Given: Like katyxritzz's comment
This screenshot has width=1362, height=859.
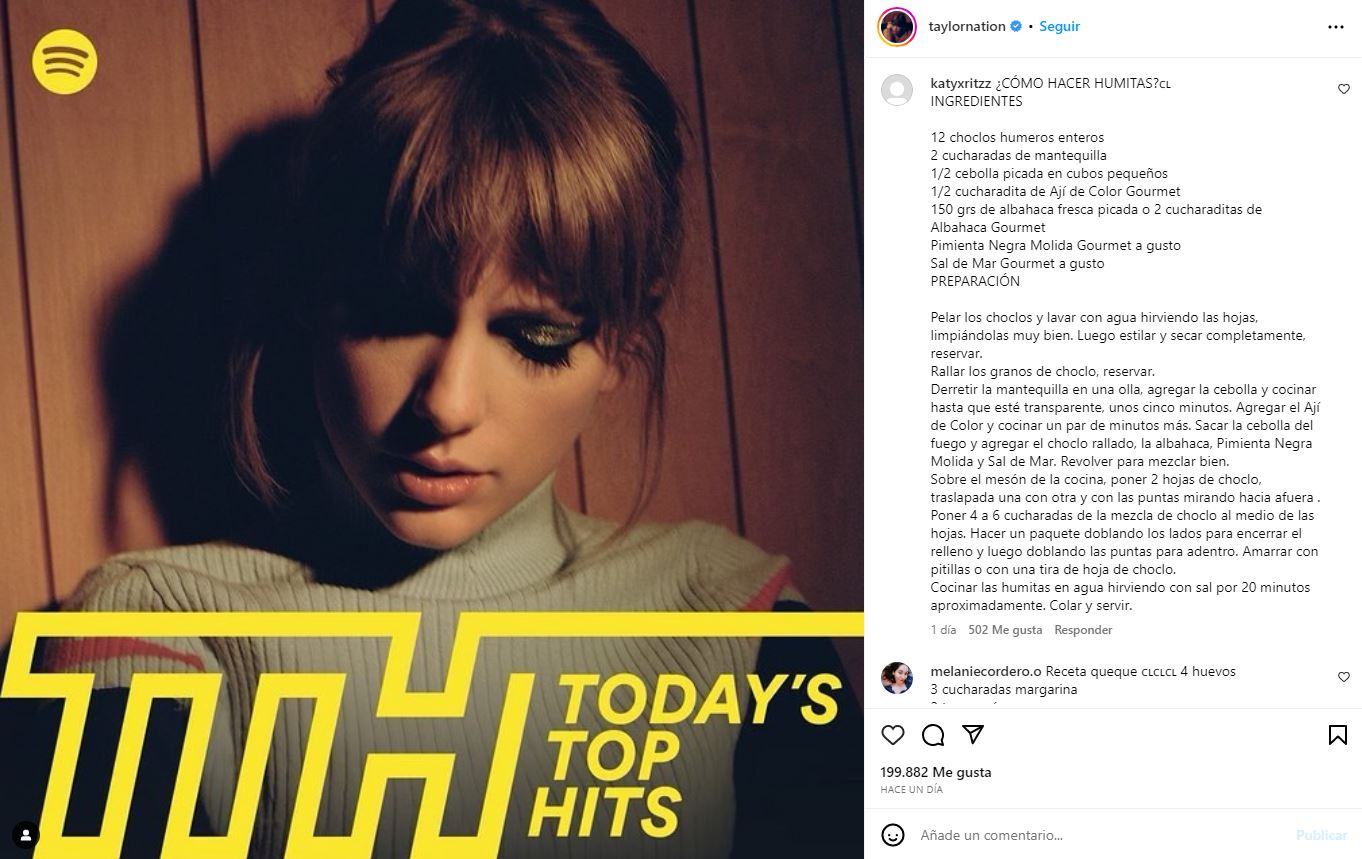Looking at the screenshot, I should [x=1344, y=89].
